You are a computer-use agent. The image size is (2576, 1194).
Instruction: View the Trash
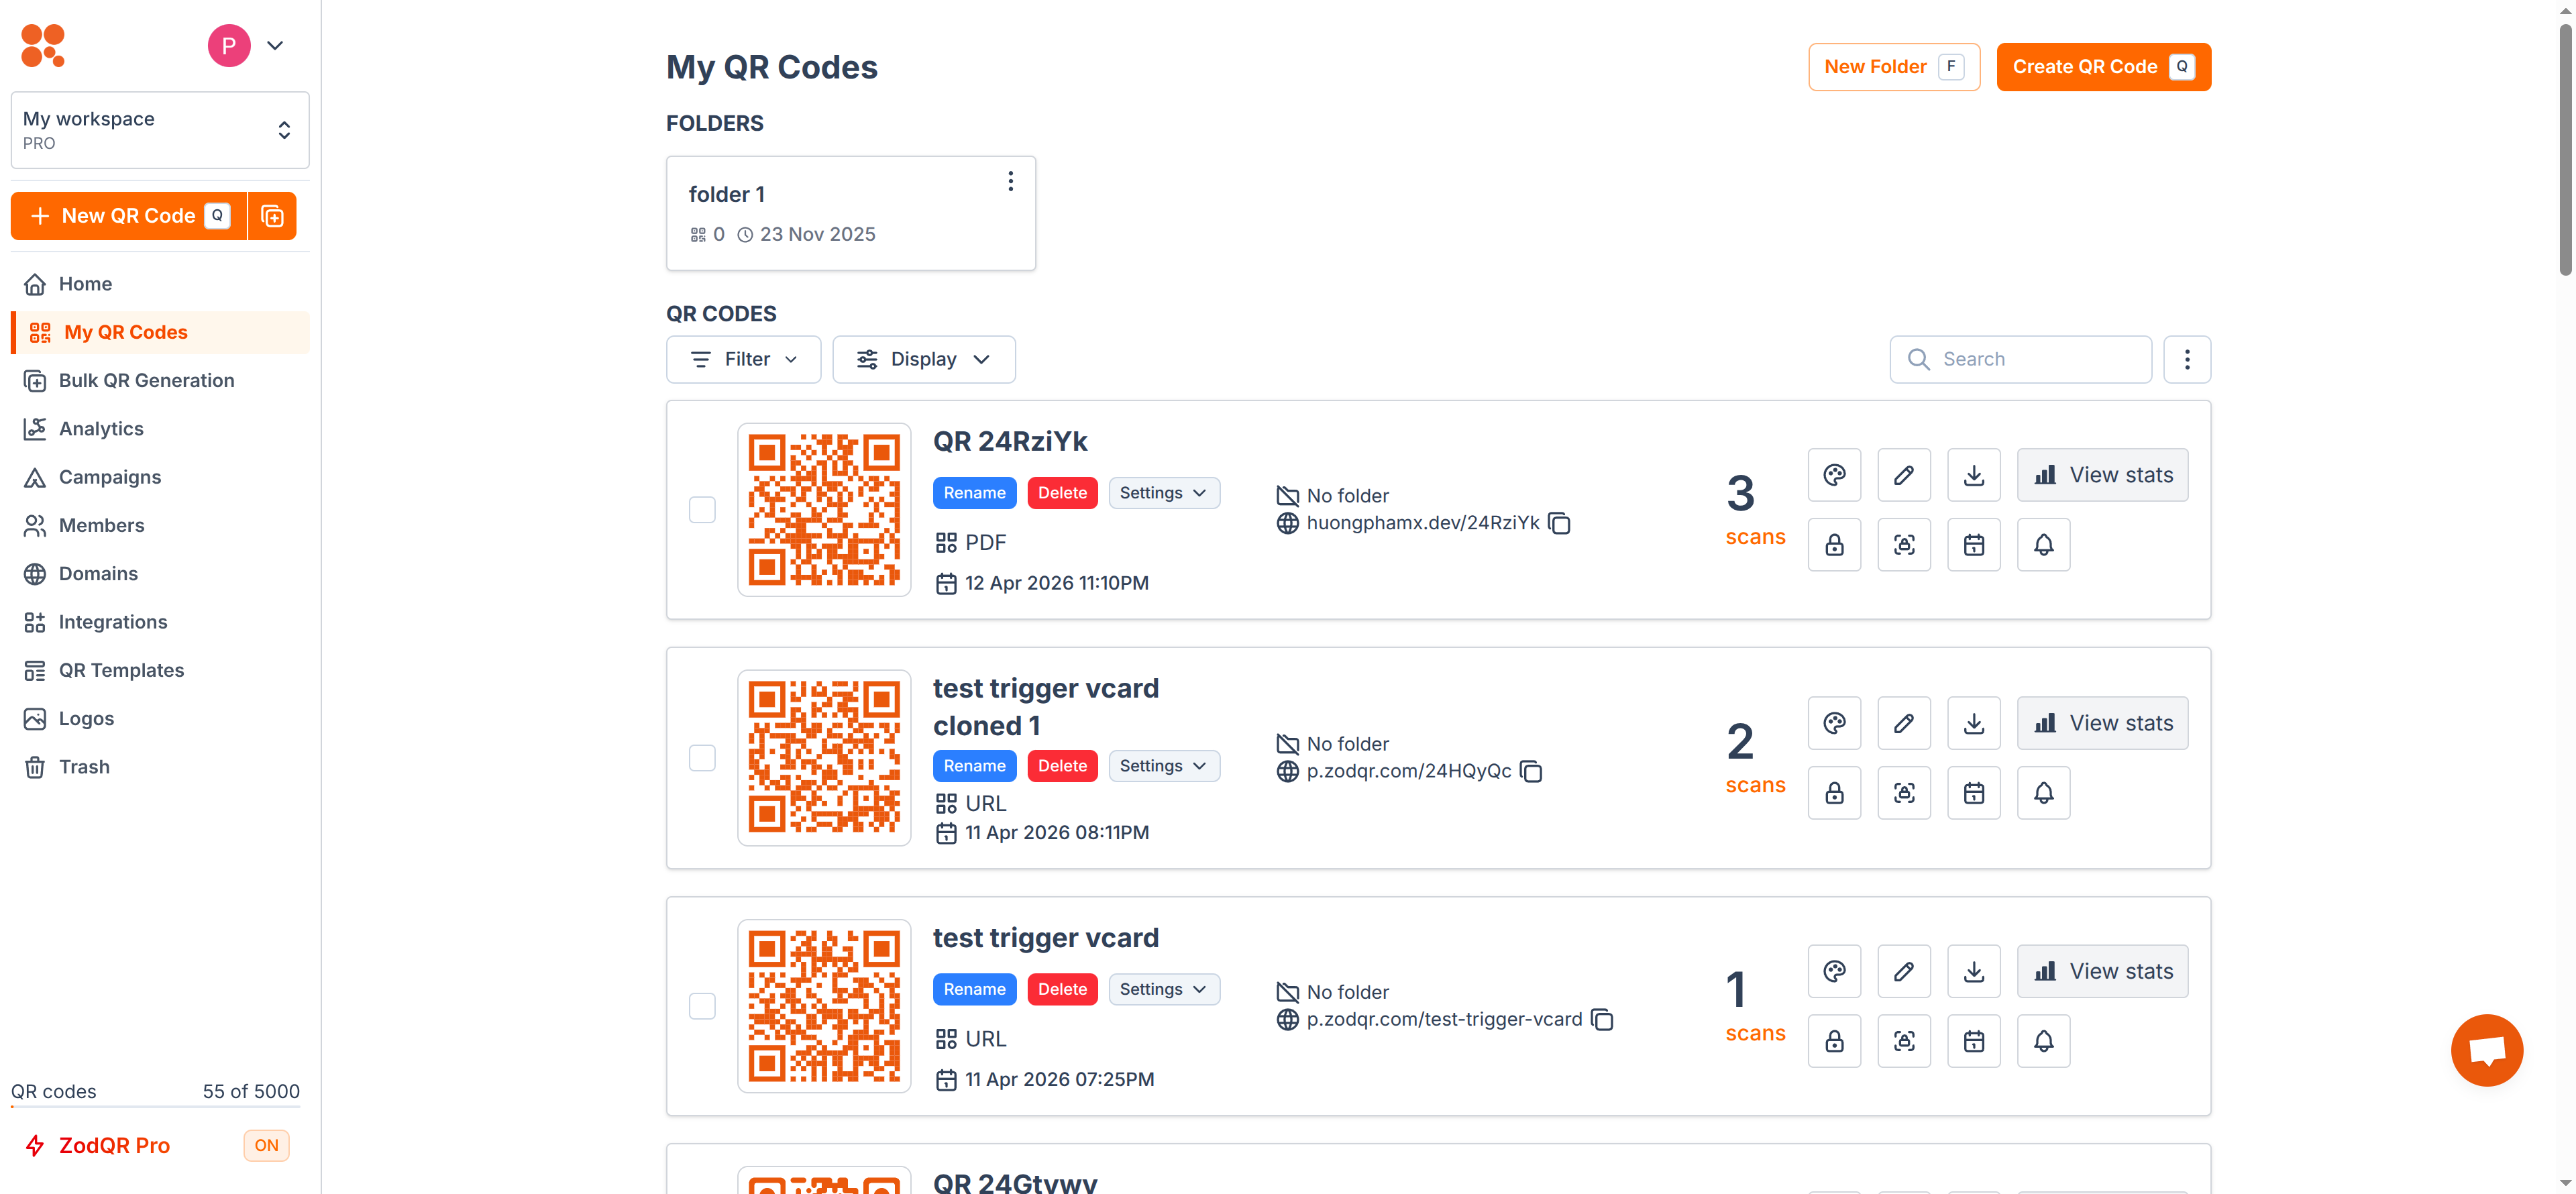point(160,767)
